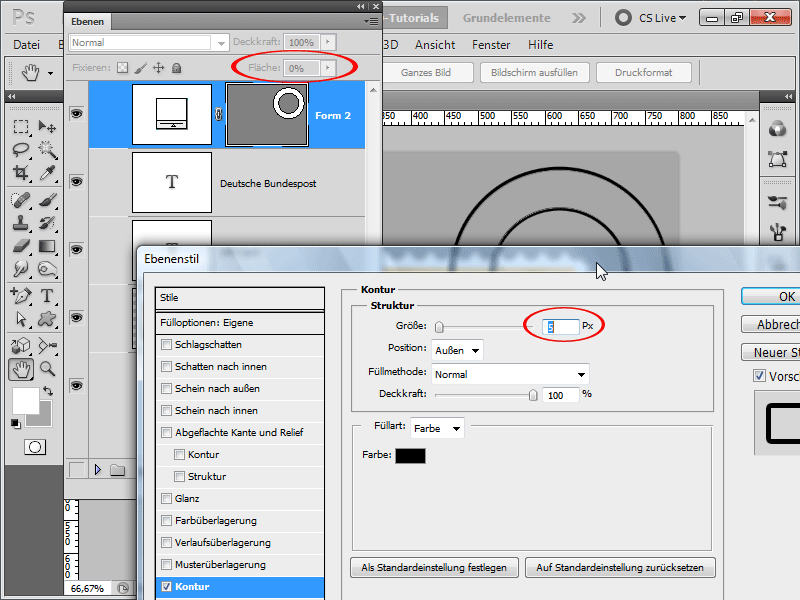Image resolution: width=800 pixels, height=600 pixels.
Task: Select the History Brush tool
Action: [47, 223]
